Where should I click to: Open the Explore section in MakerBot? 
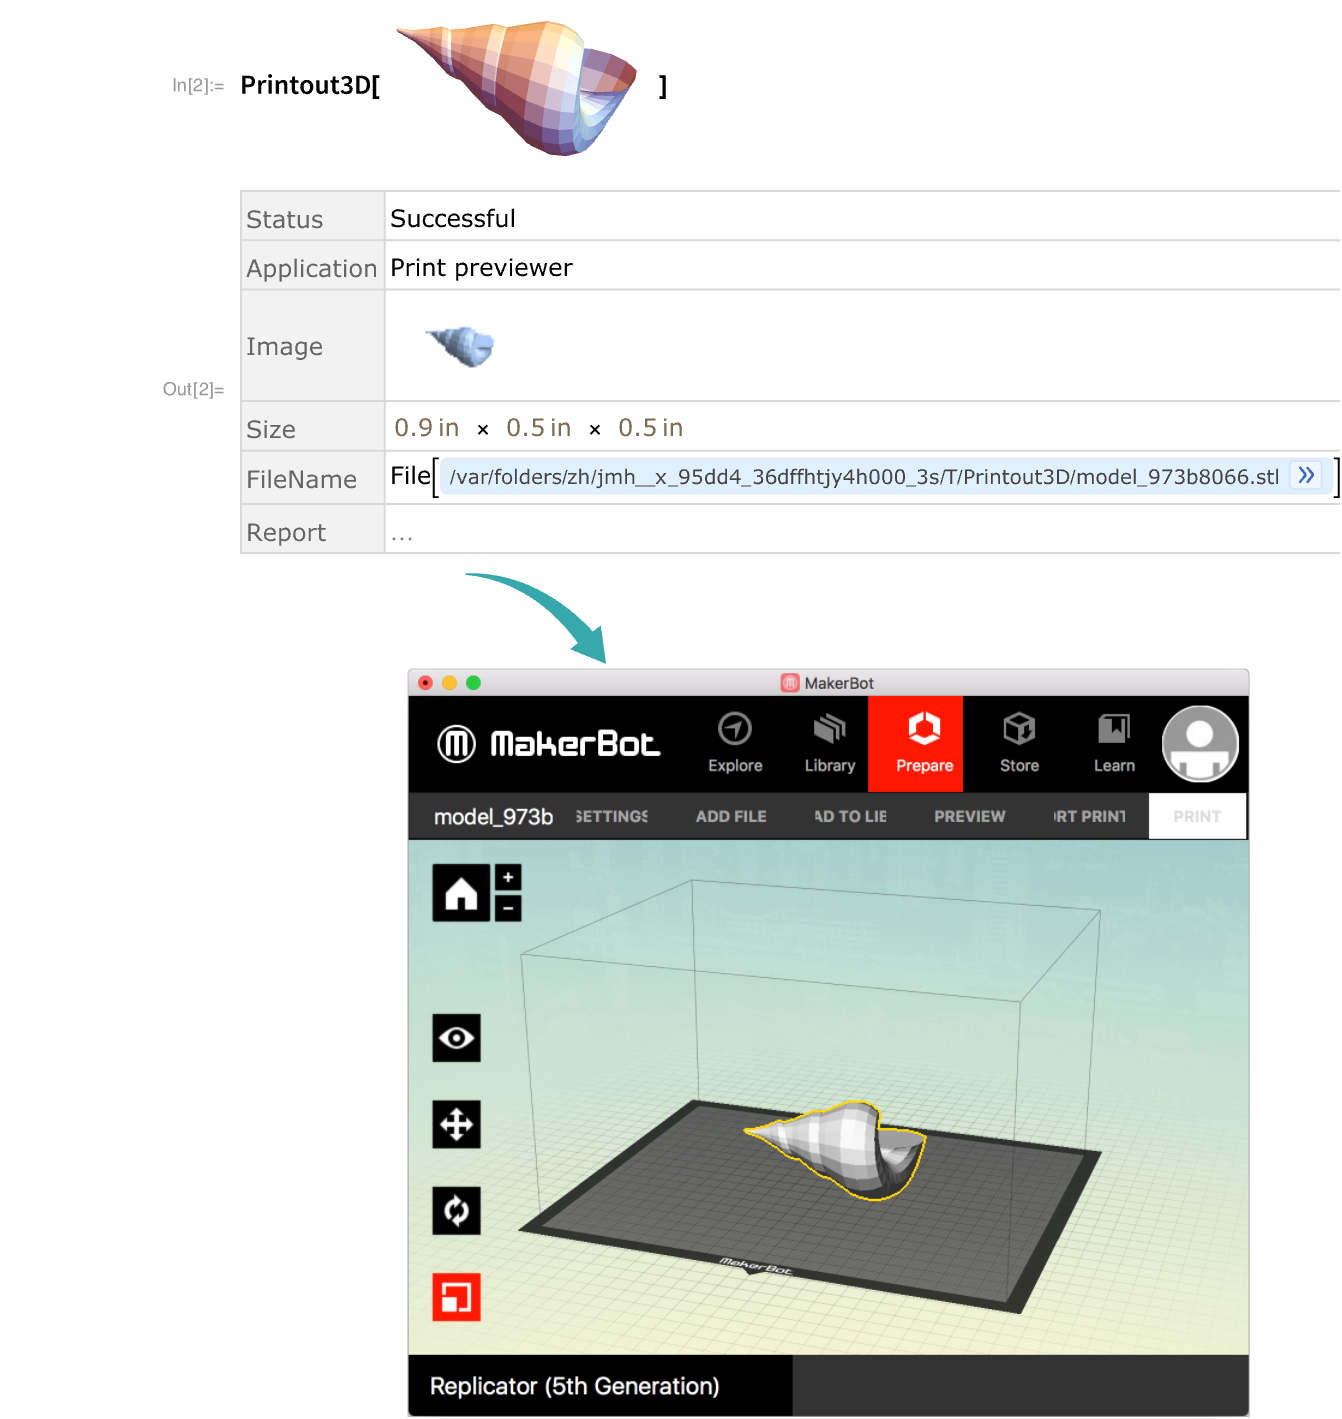(x=735, y=743)
